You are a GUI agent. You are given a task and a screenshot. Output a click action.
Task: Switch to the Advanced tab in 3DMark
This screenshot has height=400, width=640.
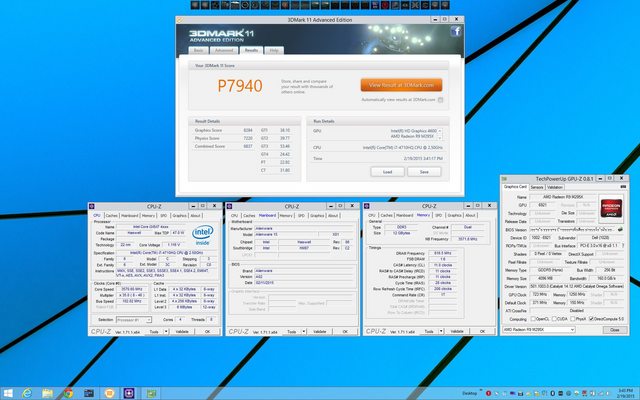224,50
